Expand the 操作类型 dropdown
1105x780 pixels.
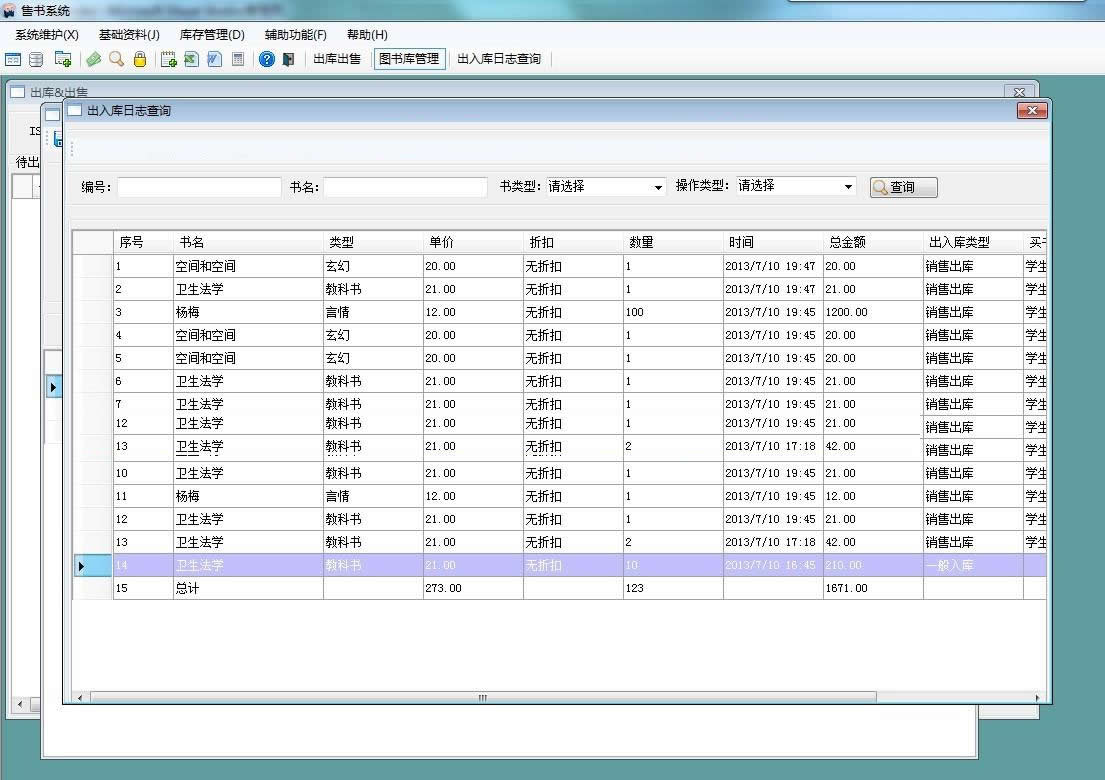(x=848, y=187)
